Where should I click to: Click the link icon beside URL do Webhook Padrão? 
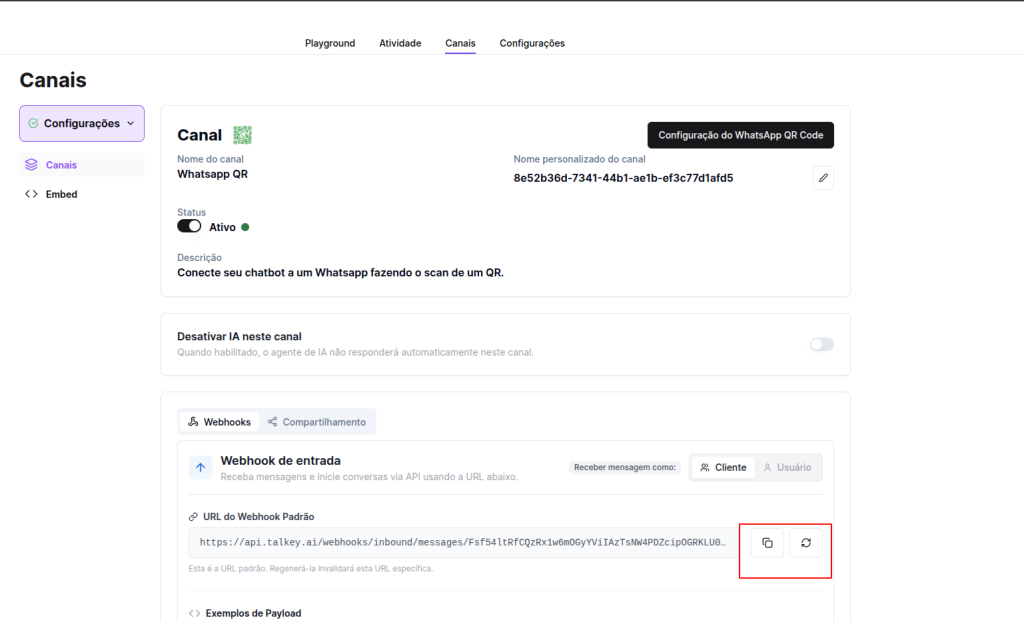[x=194, y=517]
